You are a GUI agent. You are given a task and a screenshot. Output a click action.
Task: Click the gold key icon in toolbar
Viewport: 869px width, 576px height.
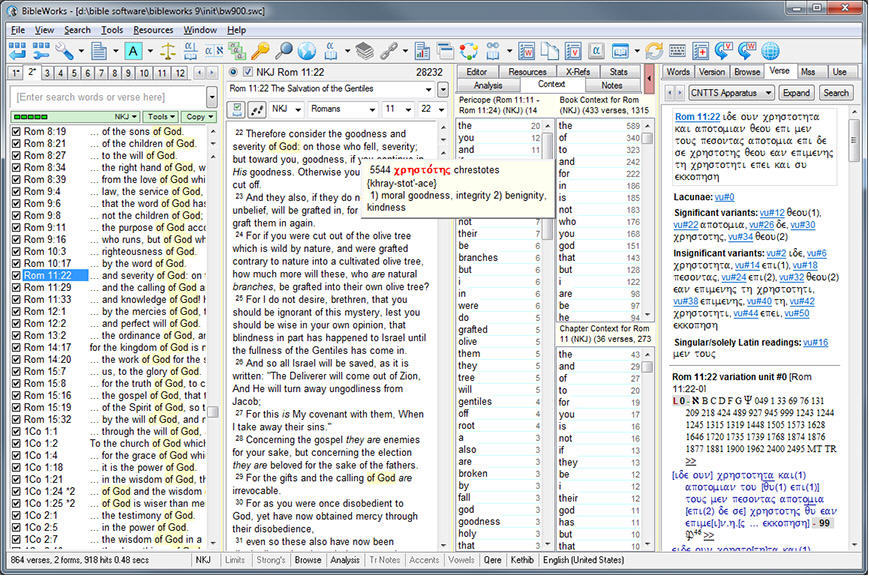(x=260, y=51)
